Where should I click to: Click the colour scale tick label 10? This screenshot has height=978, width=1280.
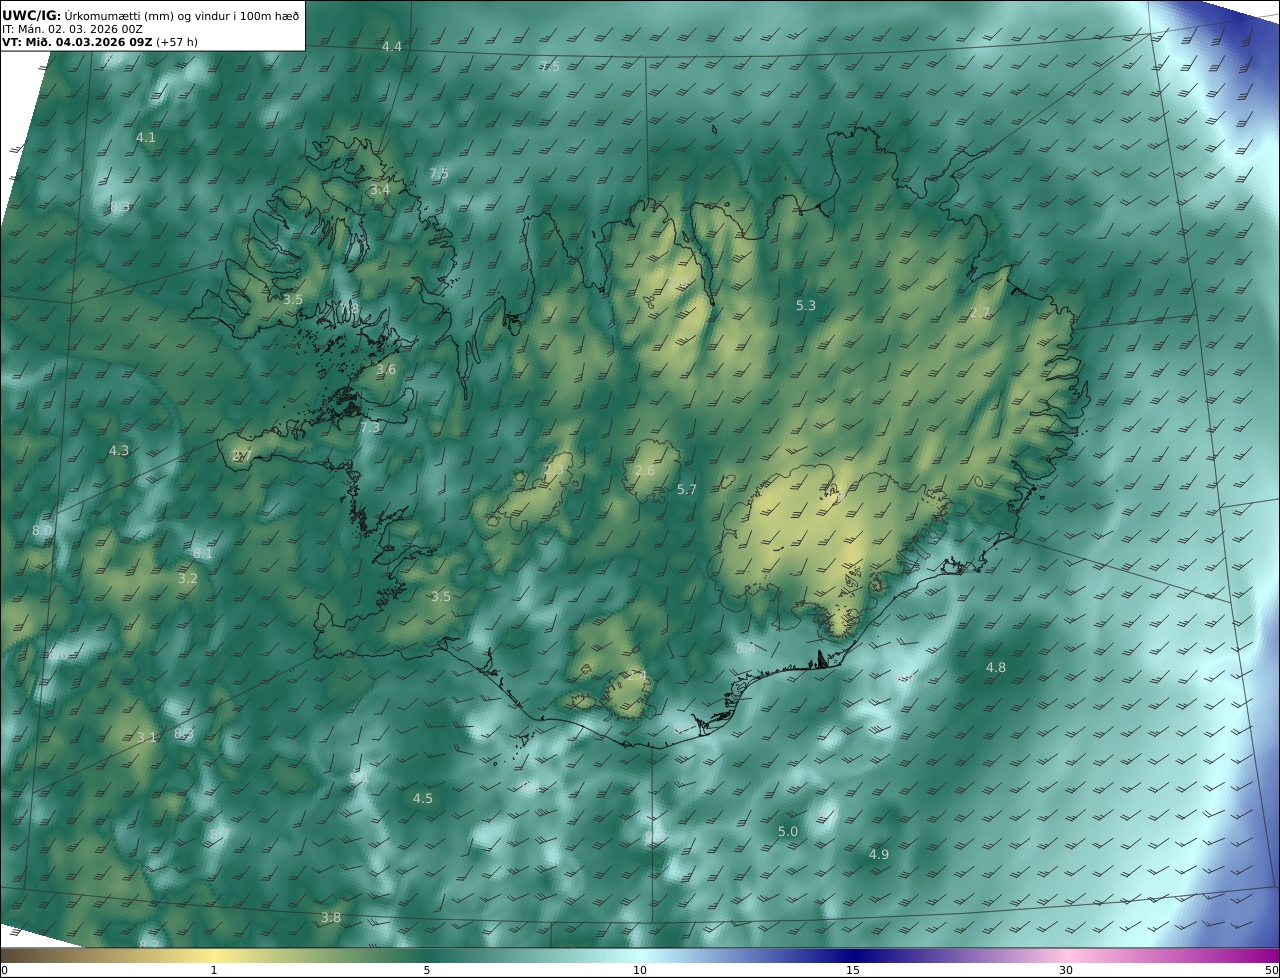pyautogui.click(x=640, y=970)
